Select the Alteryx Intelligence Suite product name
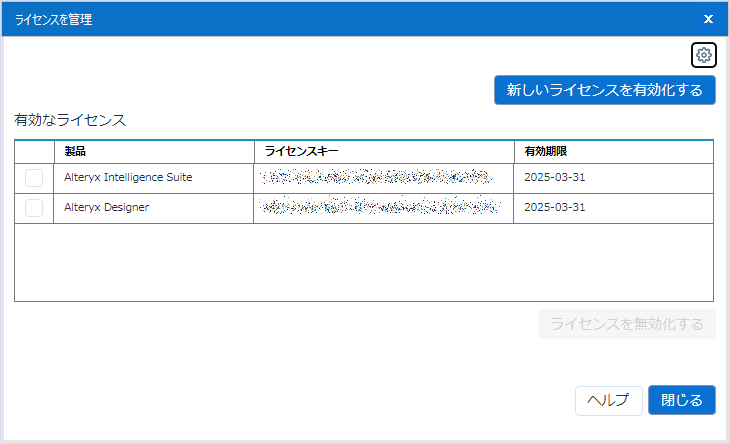This screenshot has height=444, width=730. click(x=128, y=178)
